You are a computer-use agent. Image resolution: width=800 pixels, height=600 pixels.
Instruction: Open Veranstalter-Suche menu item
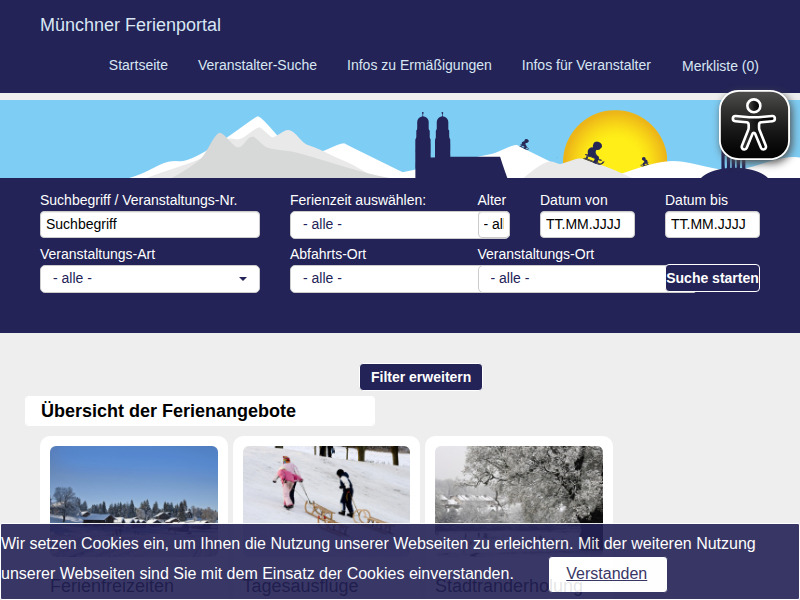257,65
